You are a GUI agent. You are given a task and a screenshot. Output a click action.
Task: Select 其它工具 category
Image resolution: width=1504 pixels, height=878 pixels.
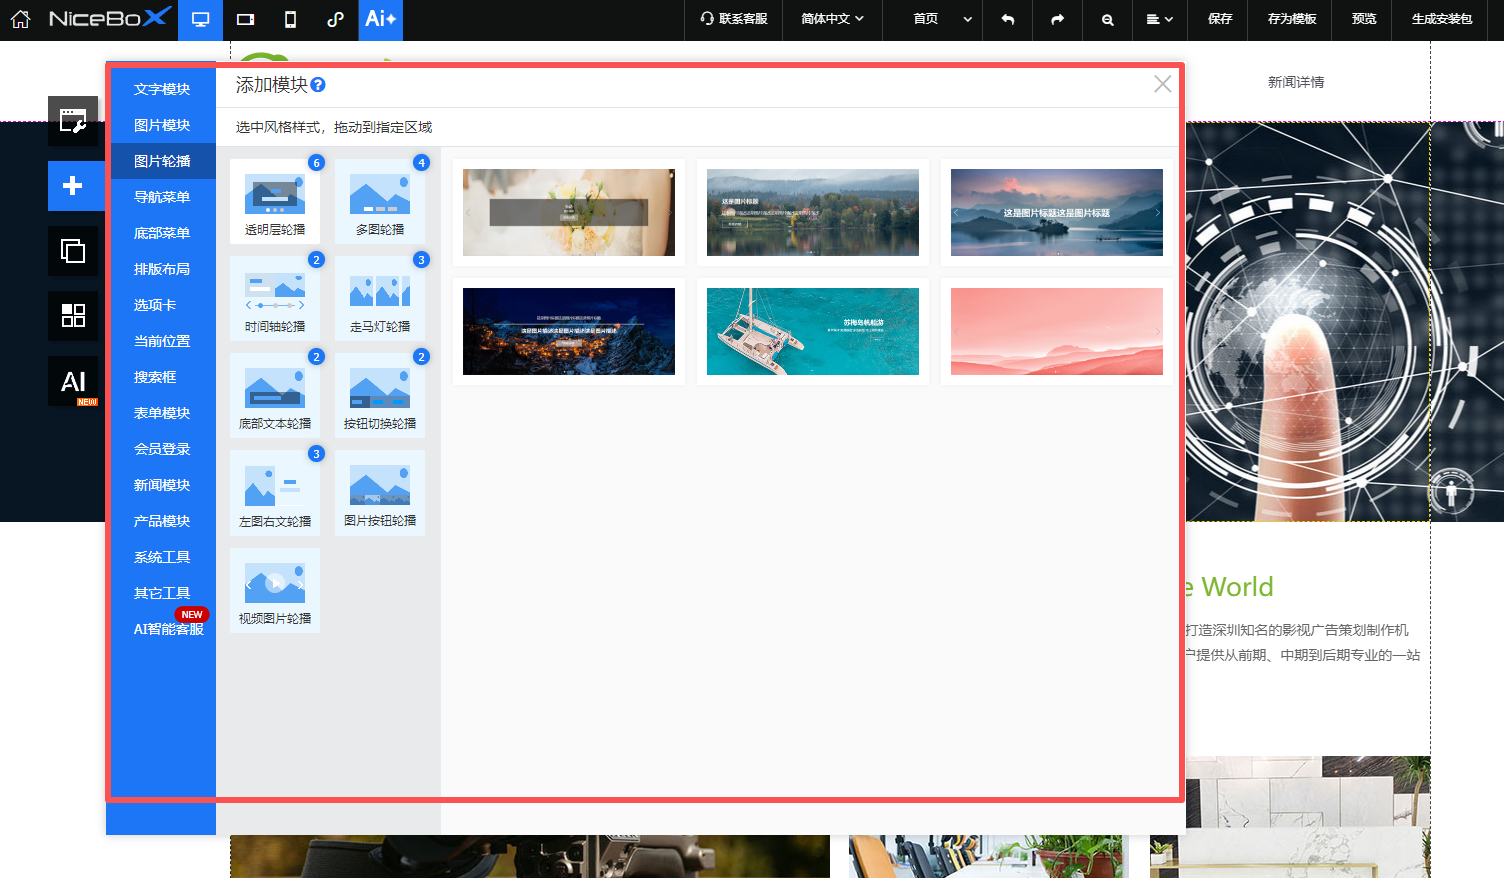(162, 593)
